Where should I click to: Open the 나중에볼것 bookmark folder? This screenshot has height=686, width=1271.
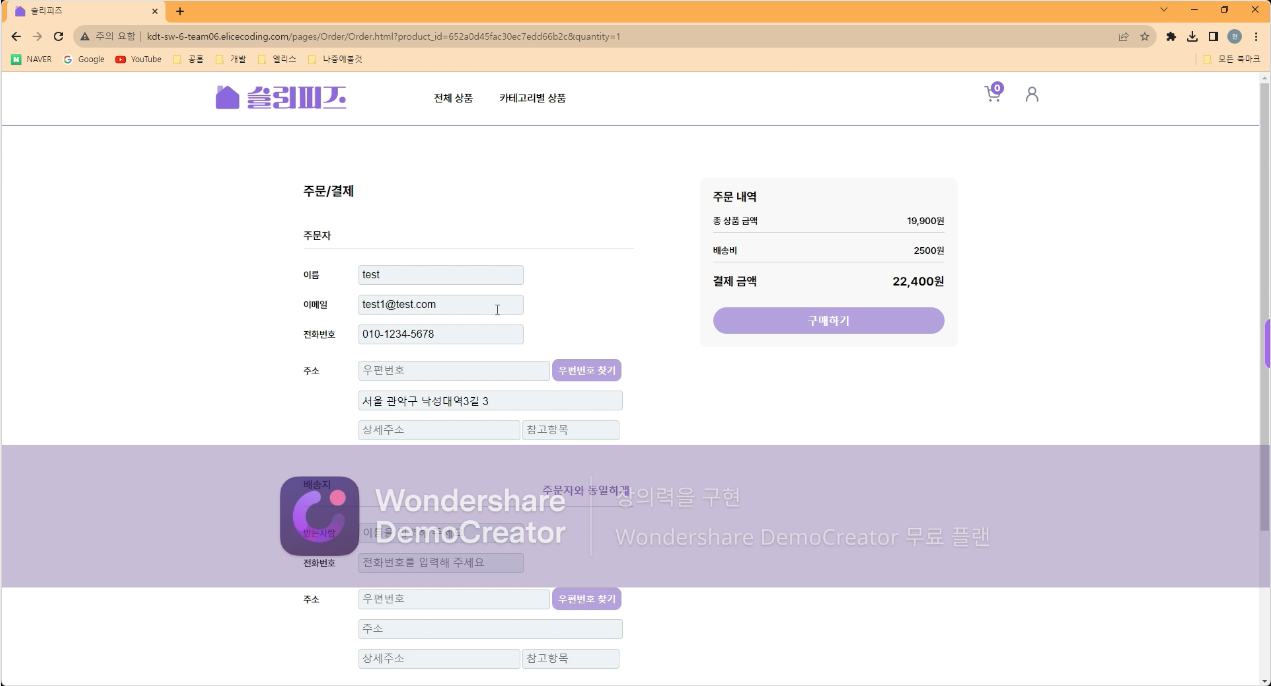pyautogui.click(x=335, y=59)
